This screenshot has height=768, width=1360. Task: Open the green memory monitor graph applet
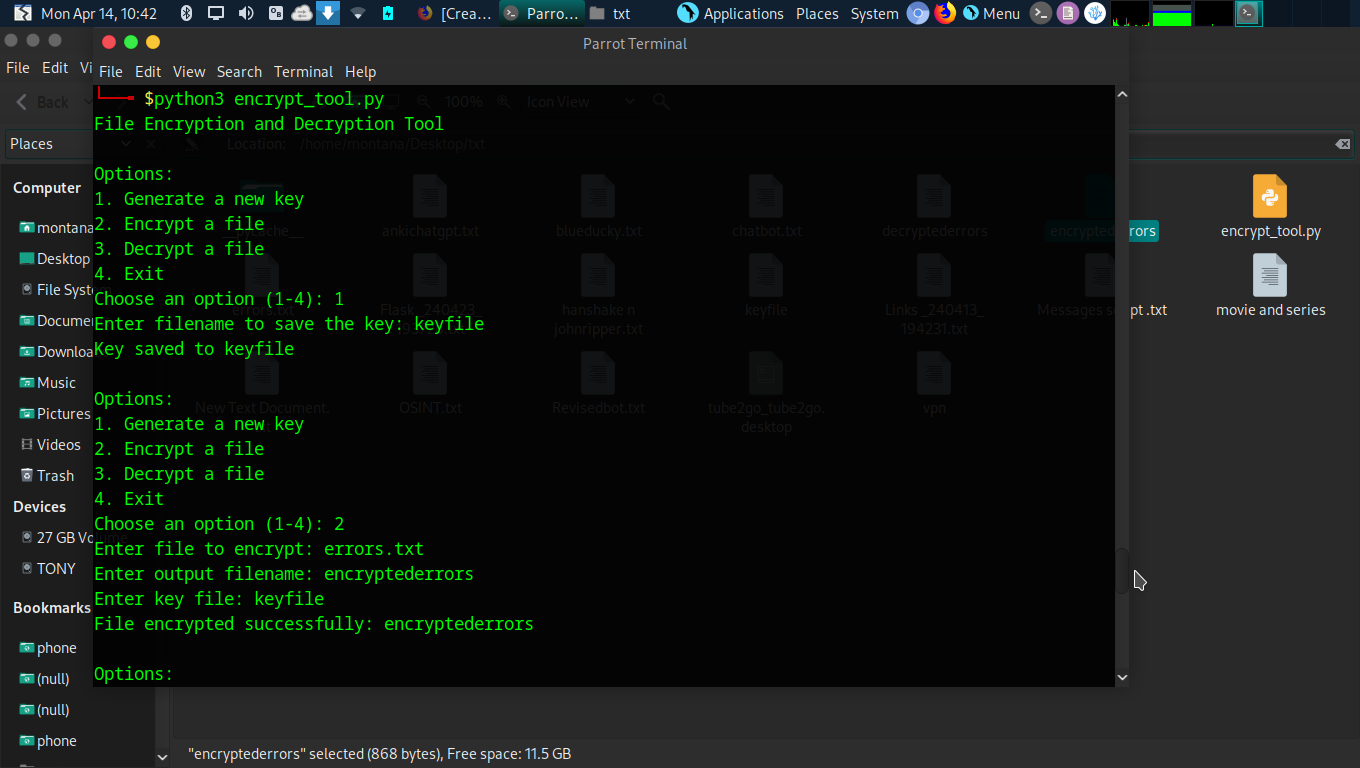pyautogui.click(x=1172, y=14)
